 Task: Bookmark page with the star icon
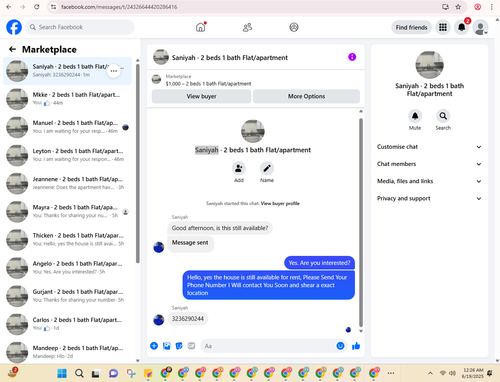[x=458, y=7]
